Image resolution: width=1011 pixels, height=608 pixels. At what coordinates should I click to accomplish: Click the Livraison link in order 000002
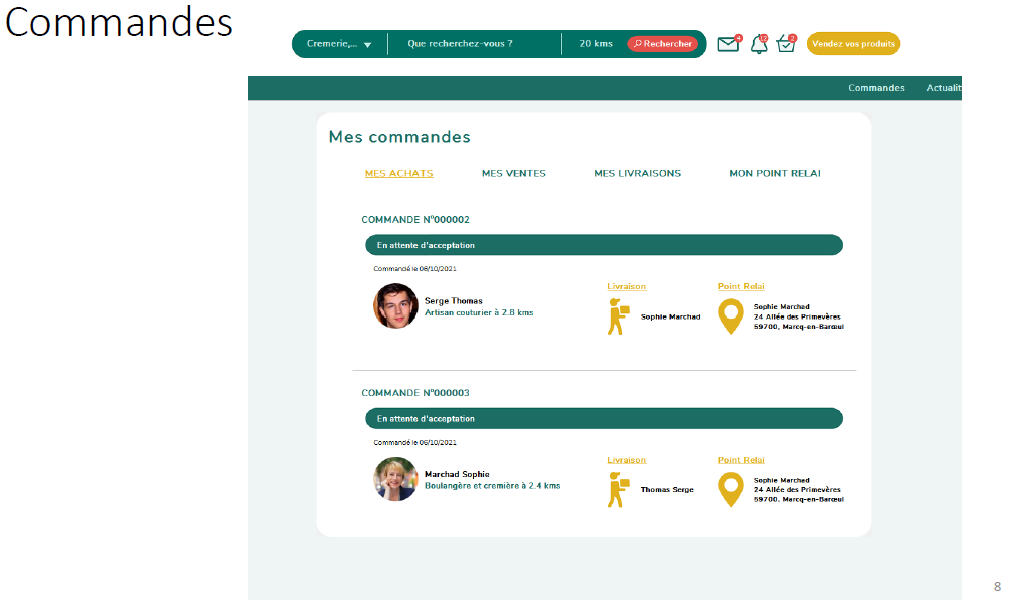(x=626, y=287)
